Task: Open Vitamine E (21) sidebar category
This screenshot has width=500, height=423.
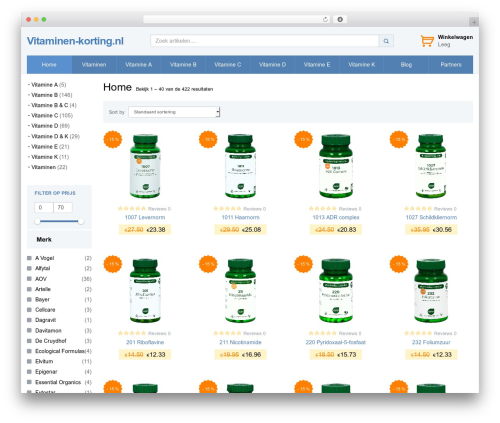Action: pos(49,147)
